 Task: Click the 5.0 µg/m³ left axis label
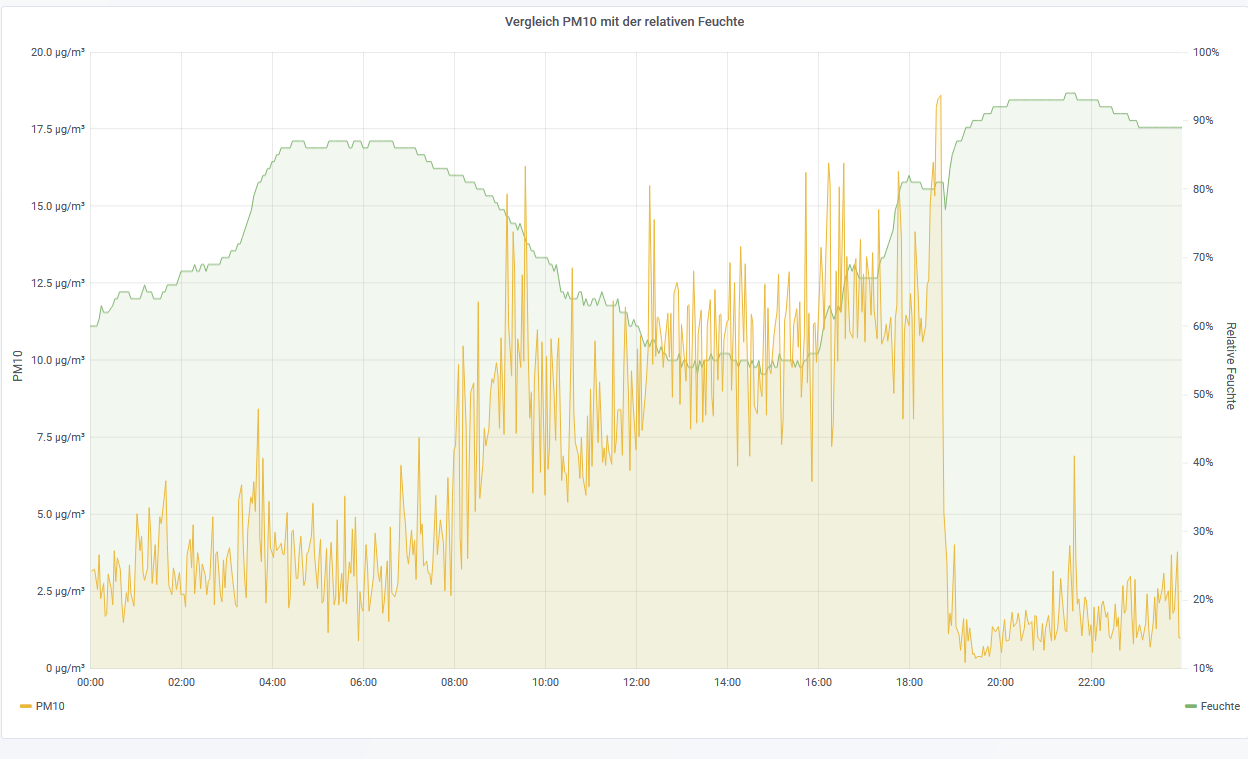click(x=61, y=514)
